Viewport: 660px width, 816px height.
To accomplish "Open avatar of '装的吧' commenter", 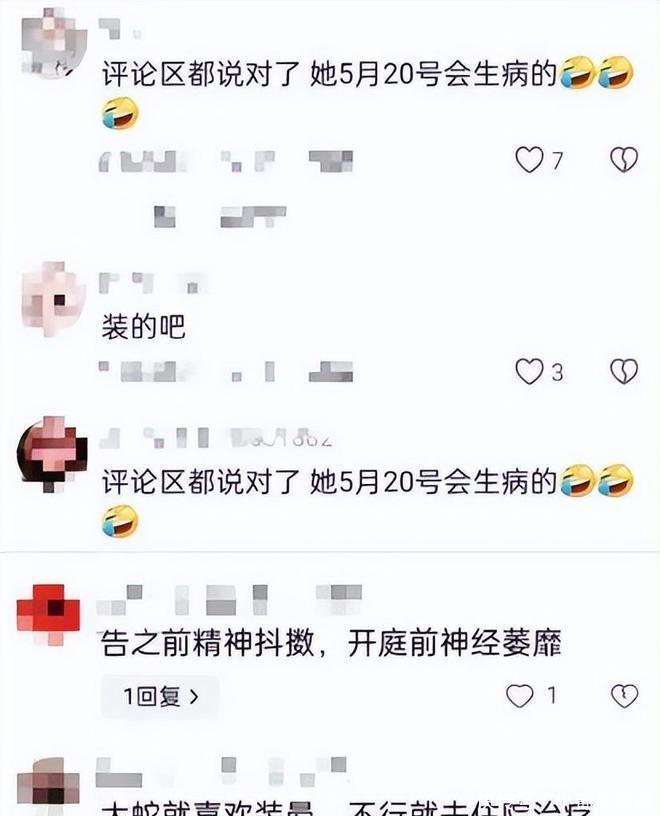I will tap(53, 299).
